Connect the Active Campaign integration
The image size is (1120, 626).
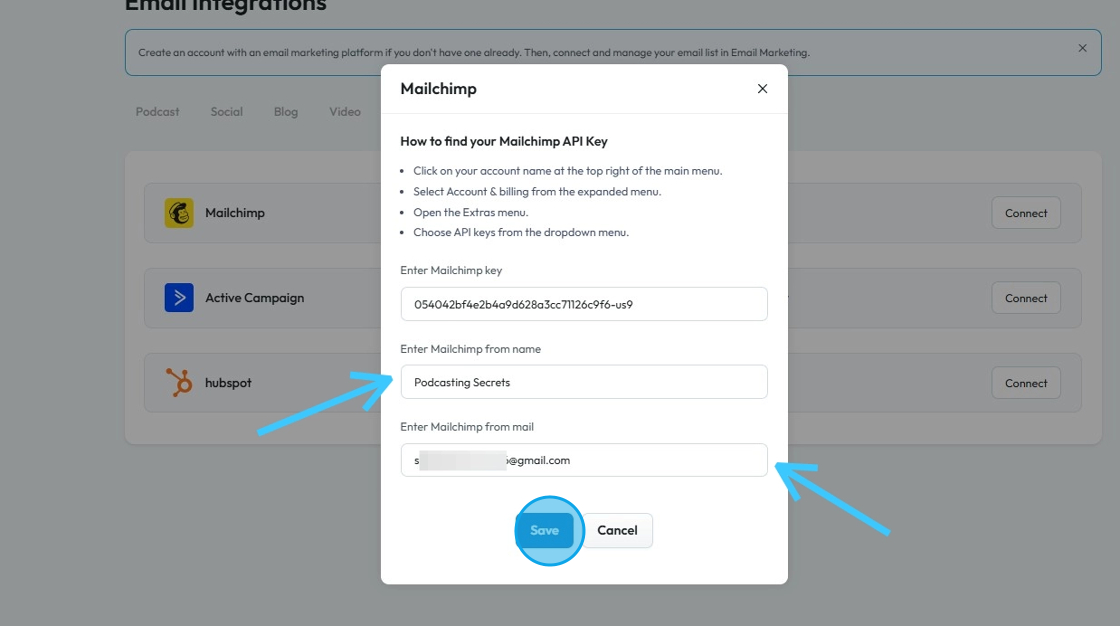point(1026,298)
